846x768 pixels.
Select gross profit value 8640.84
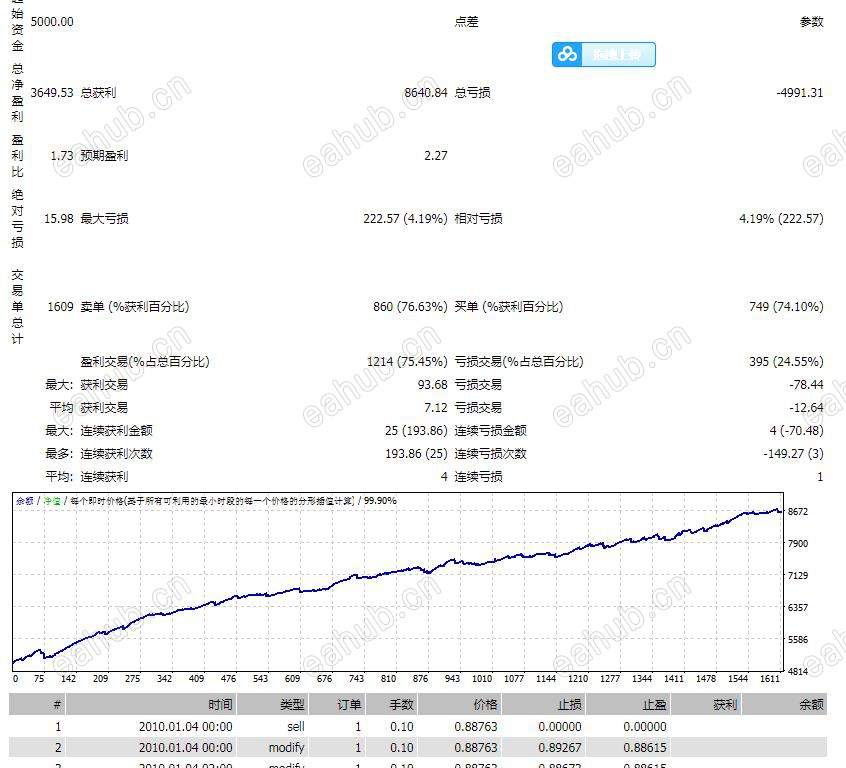click(426, 92)
